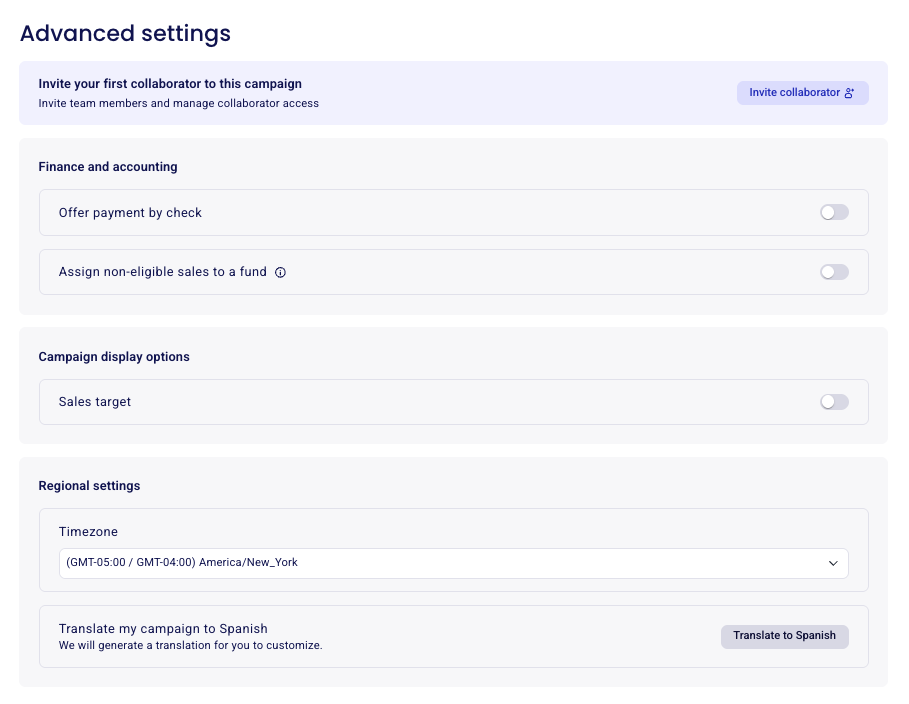909x704 pixels.
Task: Click the Offer payment by check label
Action: [x=130, y=213]
